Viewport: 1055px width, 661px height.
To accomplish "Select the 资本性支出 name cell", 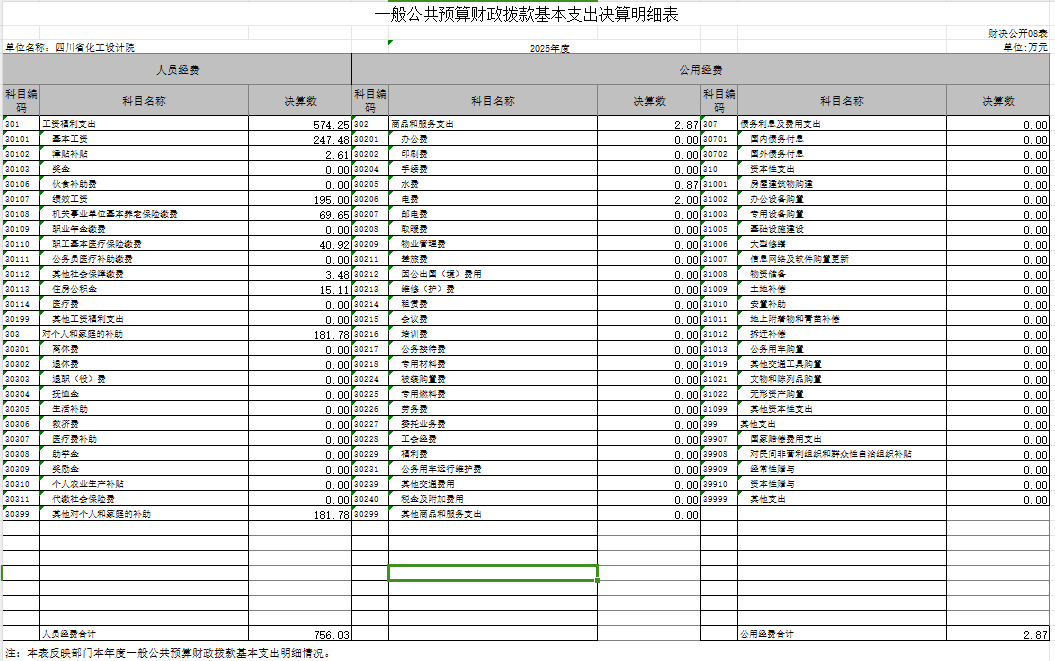I will pos(842,169).
